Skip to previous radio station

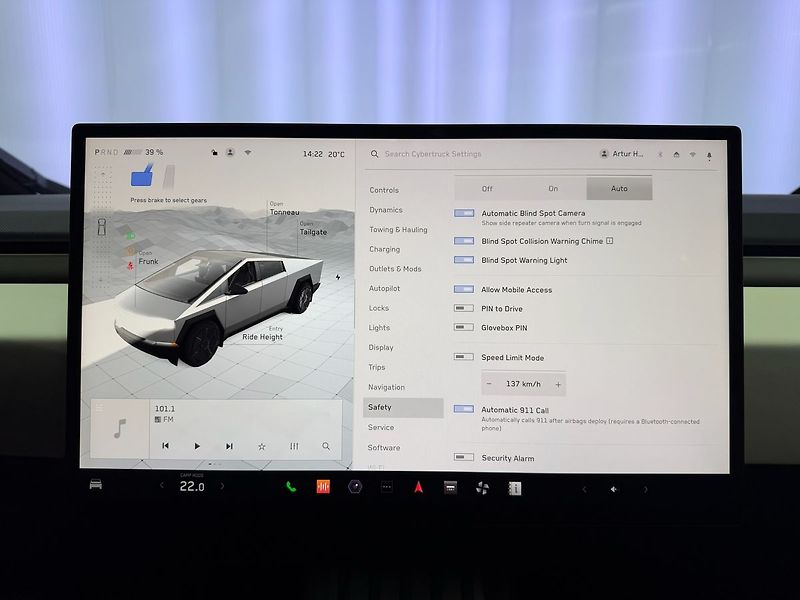[165, 446]
